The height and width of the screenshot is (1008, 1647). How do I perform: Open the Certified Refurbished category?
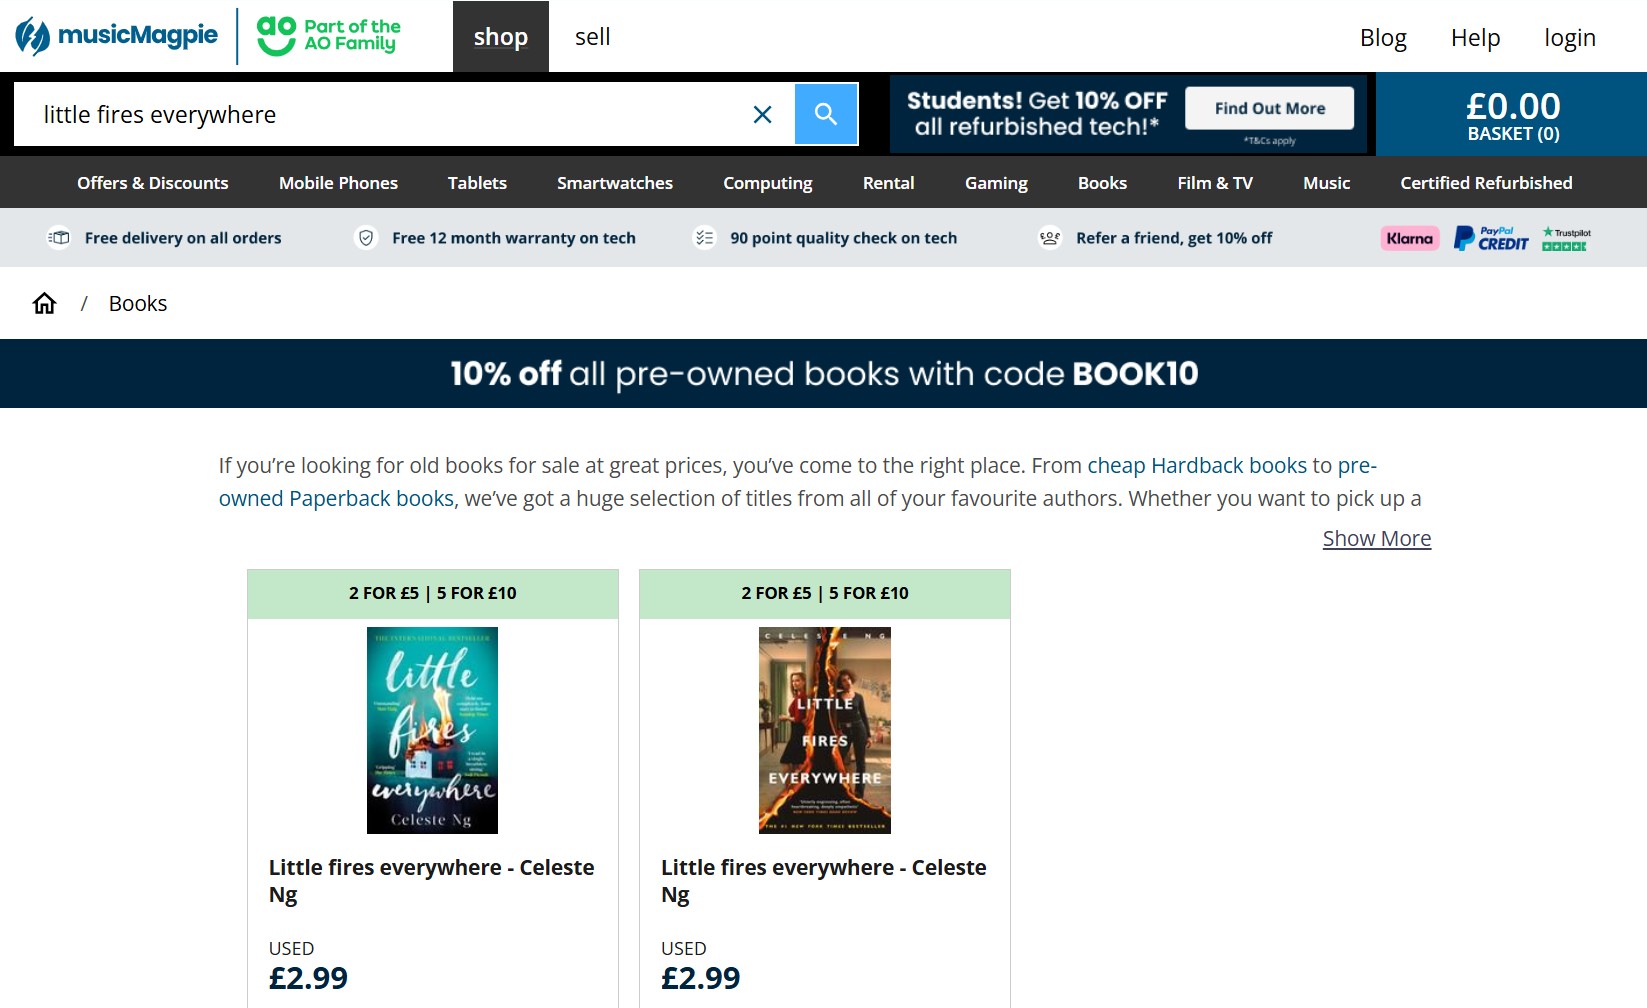[x=1486, y=182]
